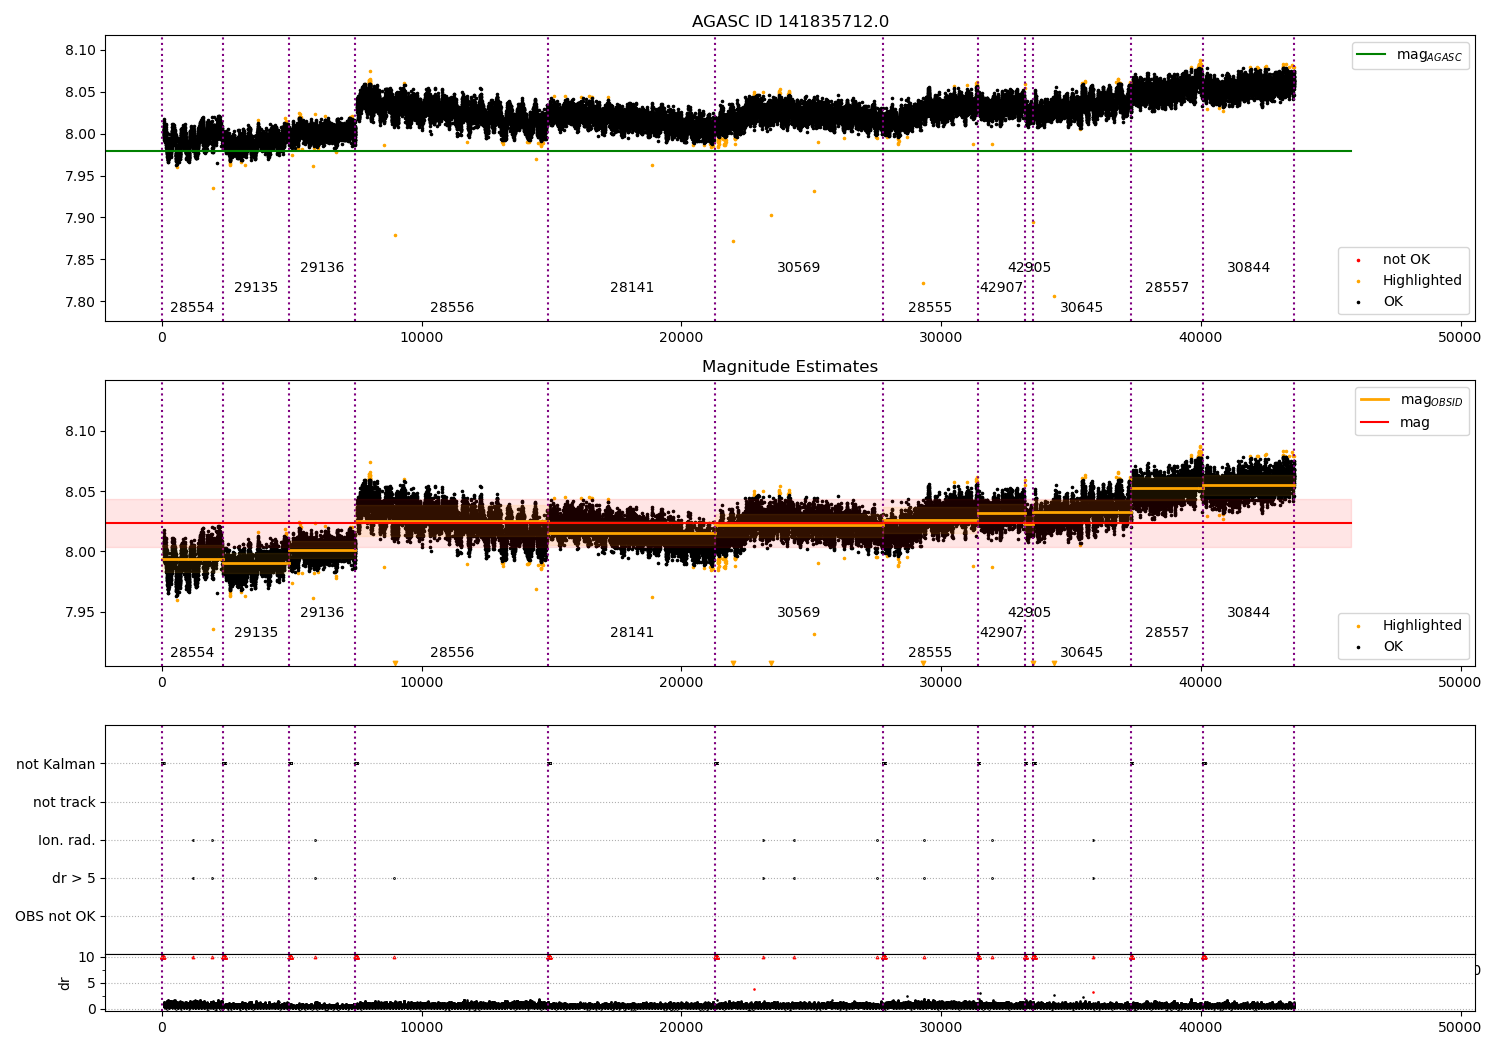Viewport: 1500px width, 1050px height.
Task: Click obsid label 42907 in the AGASC ID plot
Action: pos(1002,287)
